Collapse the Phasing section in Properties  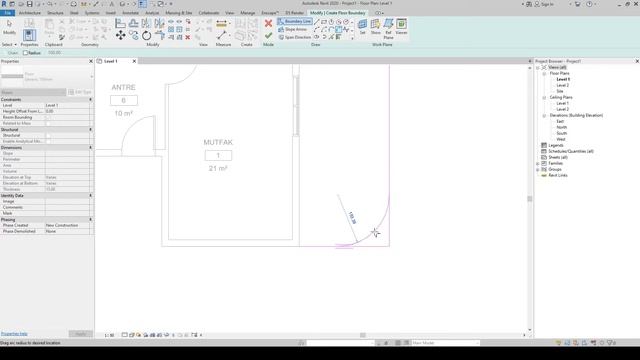(91, 220)
